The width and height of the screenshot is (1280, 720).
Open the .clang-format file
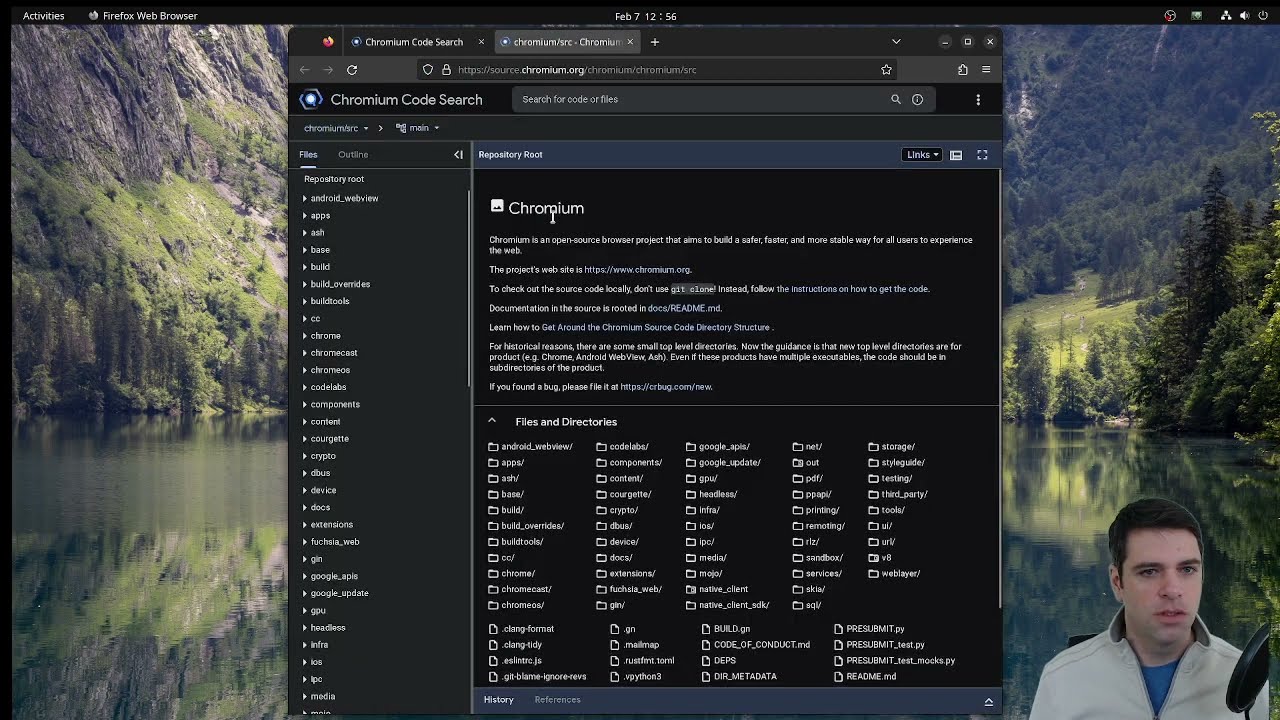521,629
